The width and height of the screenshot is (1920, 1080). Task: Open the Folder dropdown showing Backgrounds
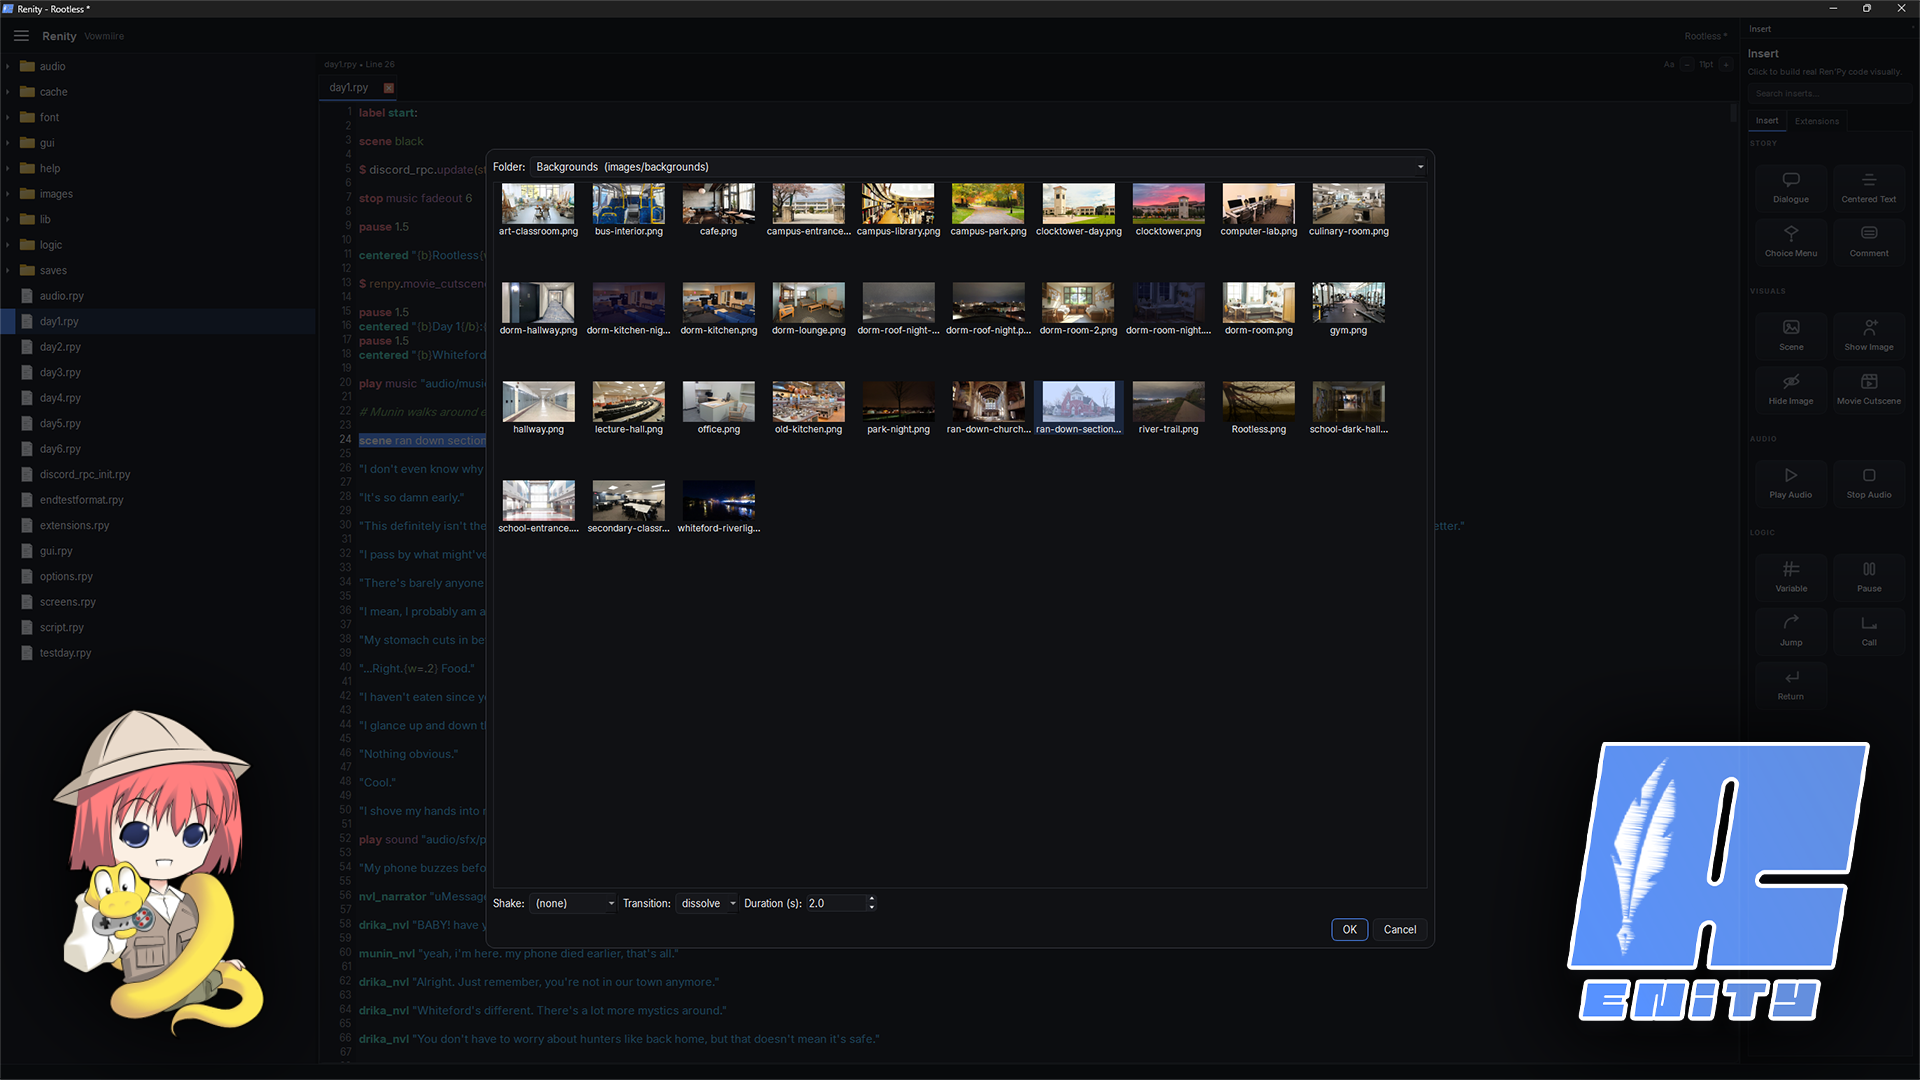979,167
